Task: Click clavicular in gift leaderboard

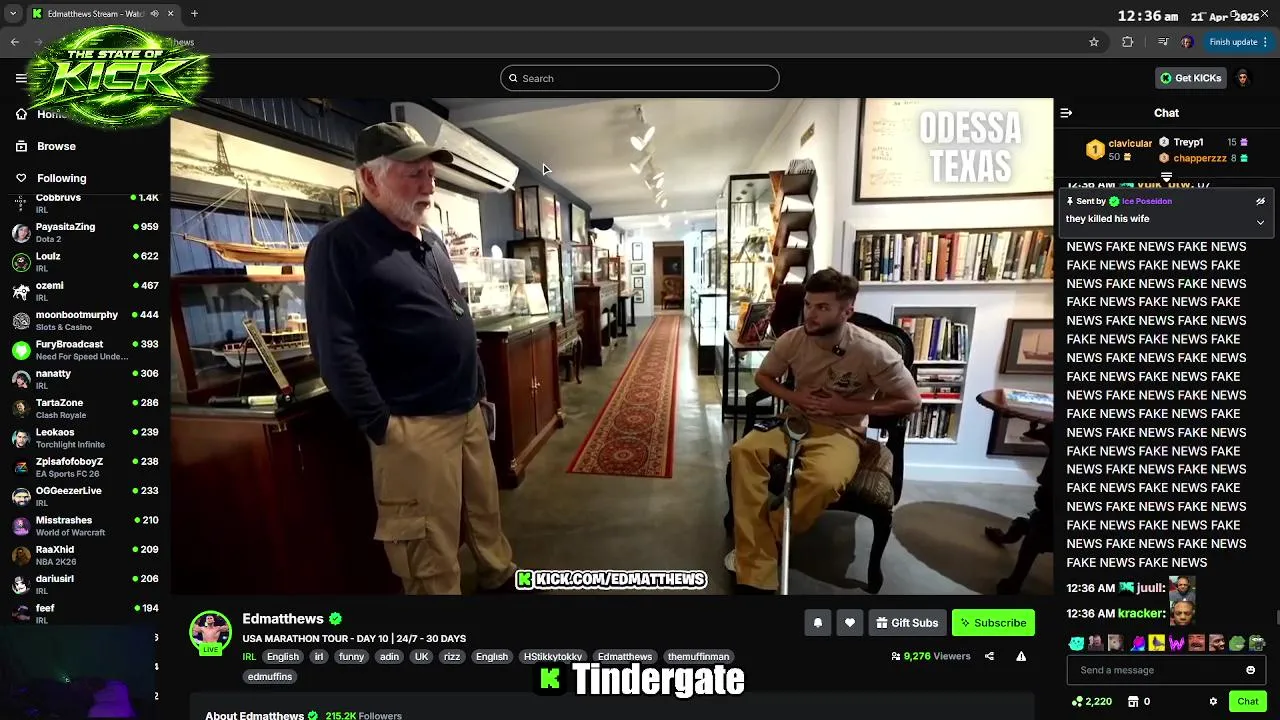Action: coord(1130,144)
